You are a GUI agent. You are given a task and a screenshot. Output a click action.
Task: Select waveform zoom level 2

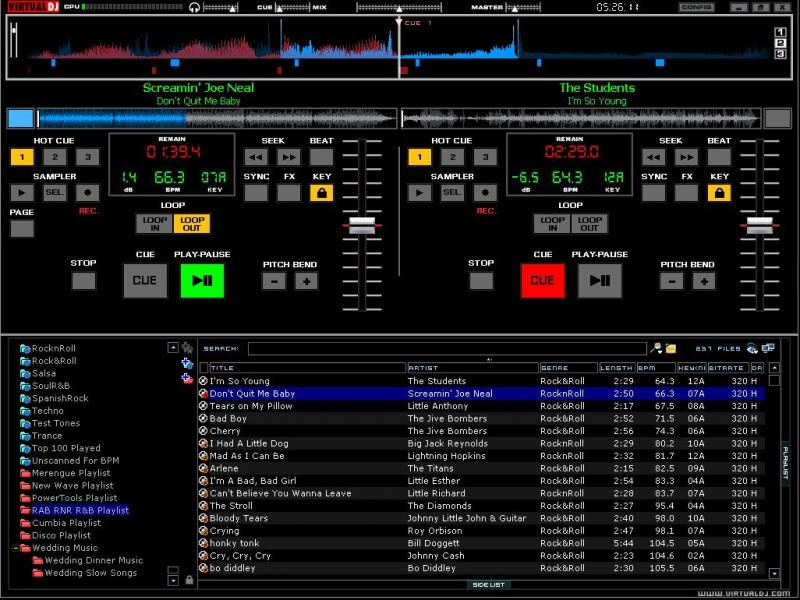click(x=780, y=43)
